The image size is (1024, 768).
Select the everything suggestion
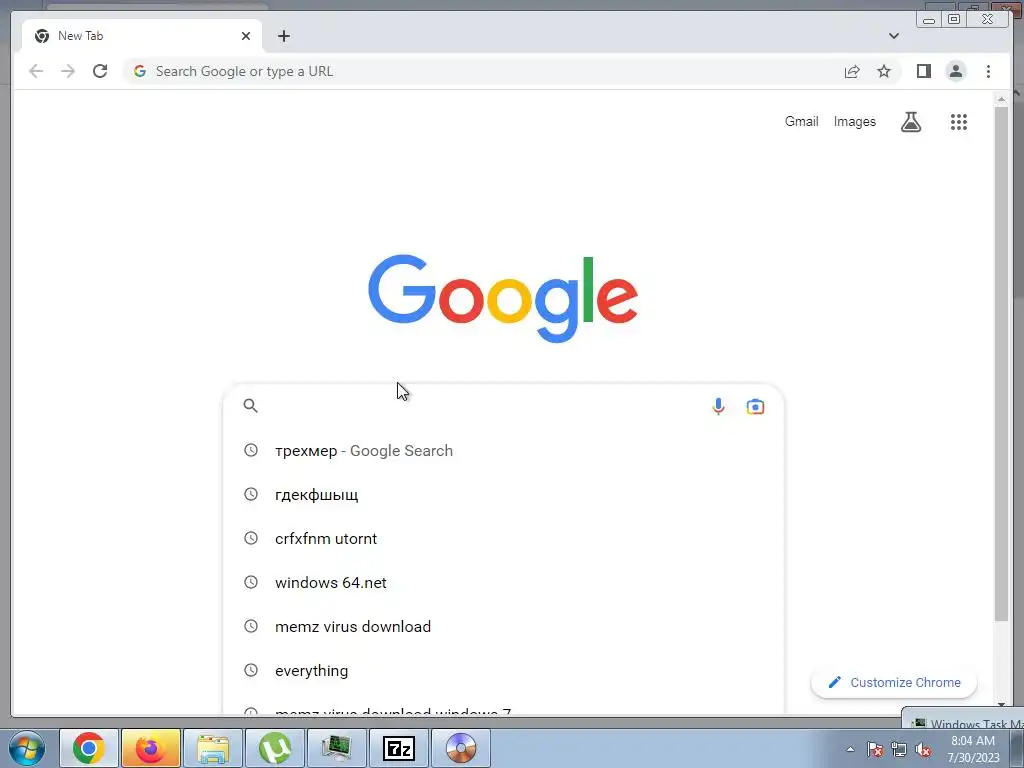[503, 670]
